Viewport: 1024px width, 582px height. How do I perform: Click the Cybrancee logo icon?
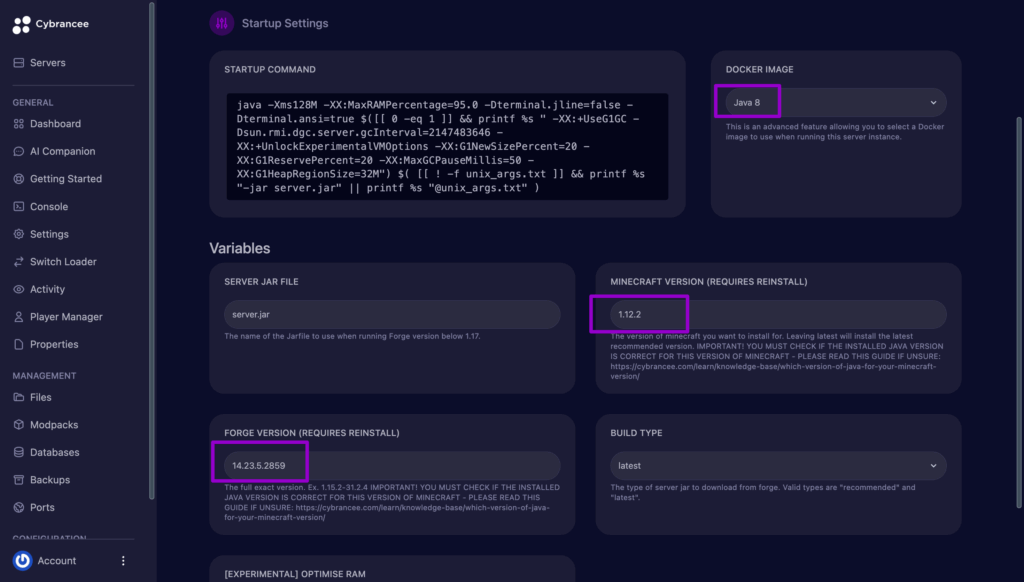[21, 24]
